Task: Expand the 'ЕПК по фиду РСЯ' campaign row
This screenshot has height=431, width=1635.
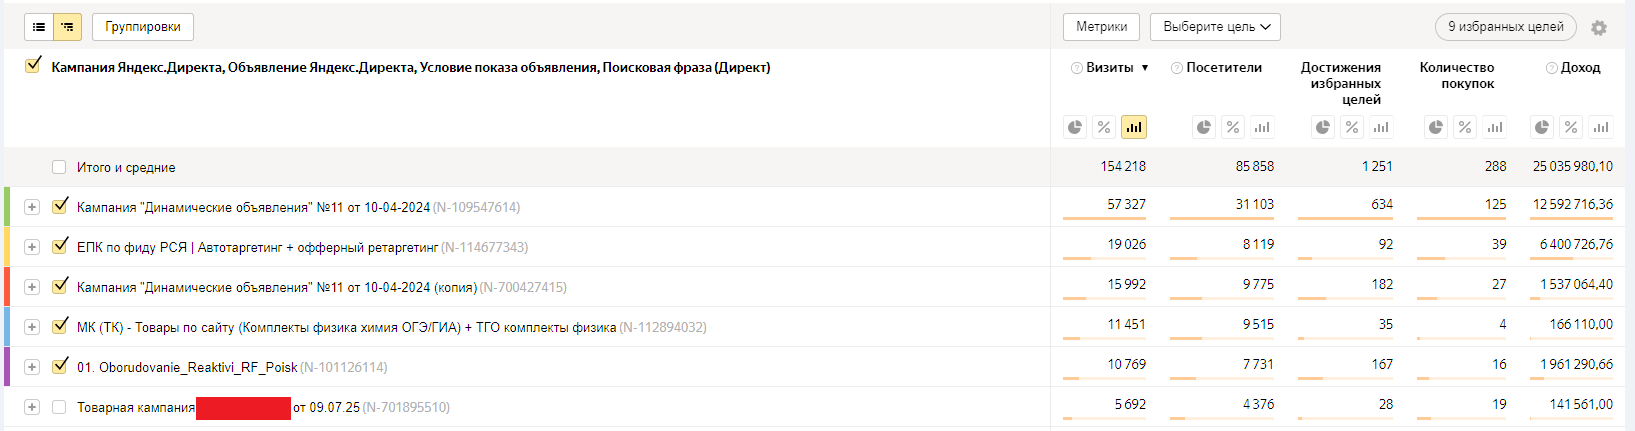Action: (32, 247)
